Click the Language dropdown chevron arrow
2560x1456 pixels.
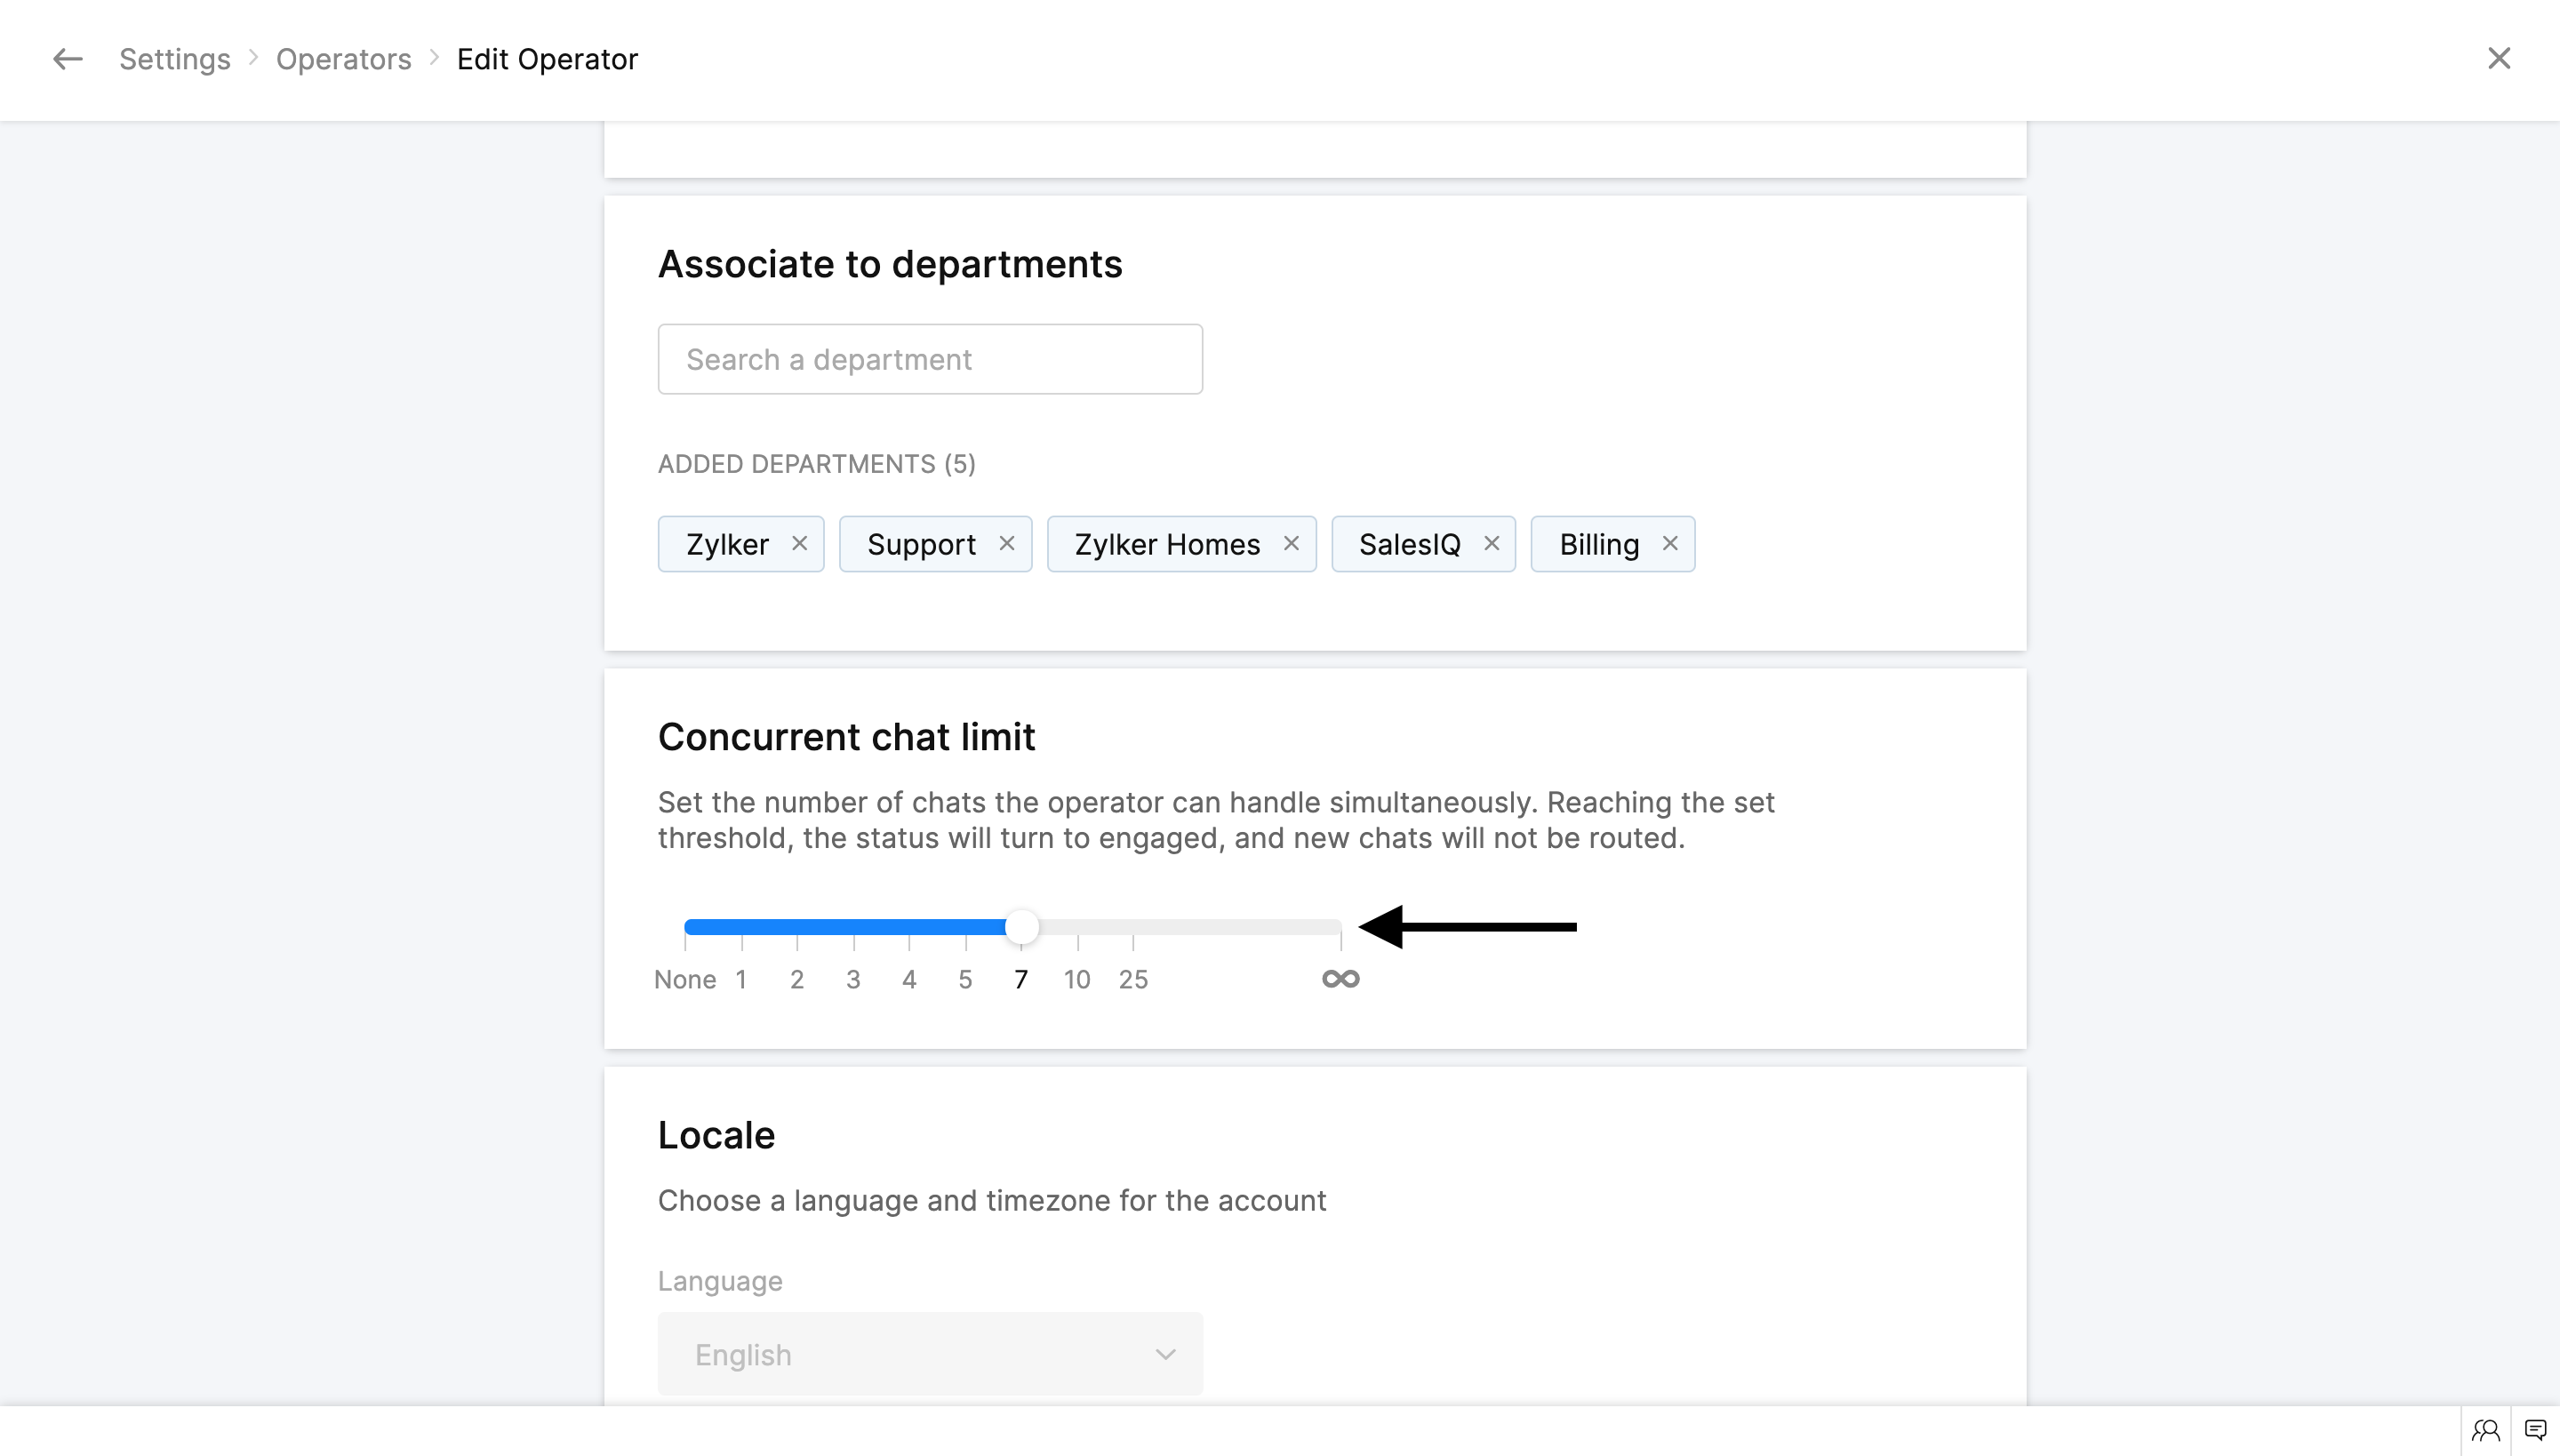coord(1165,1354)
